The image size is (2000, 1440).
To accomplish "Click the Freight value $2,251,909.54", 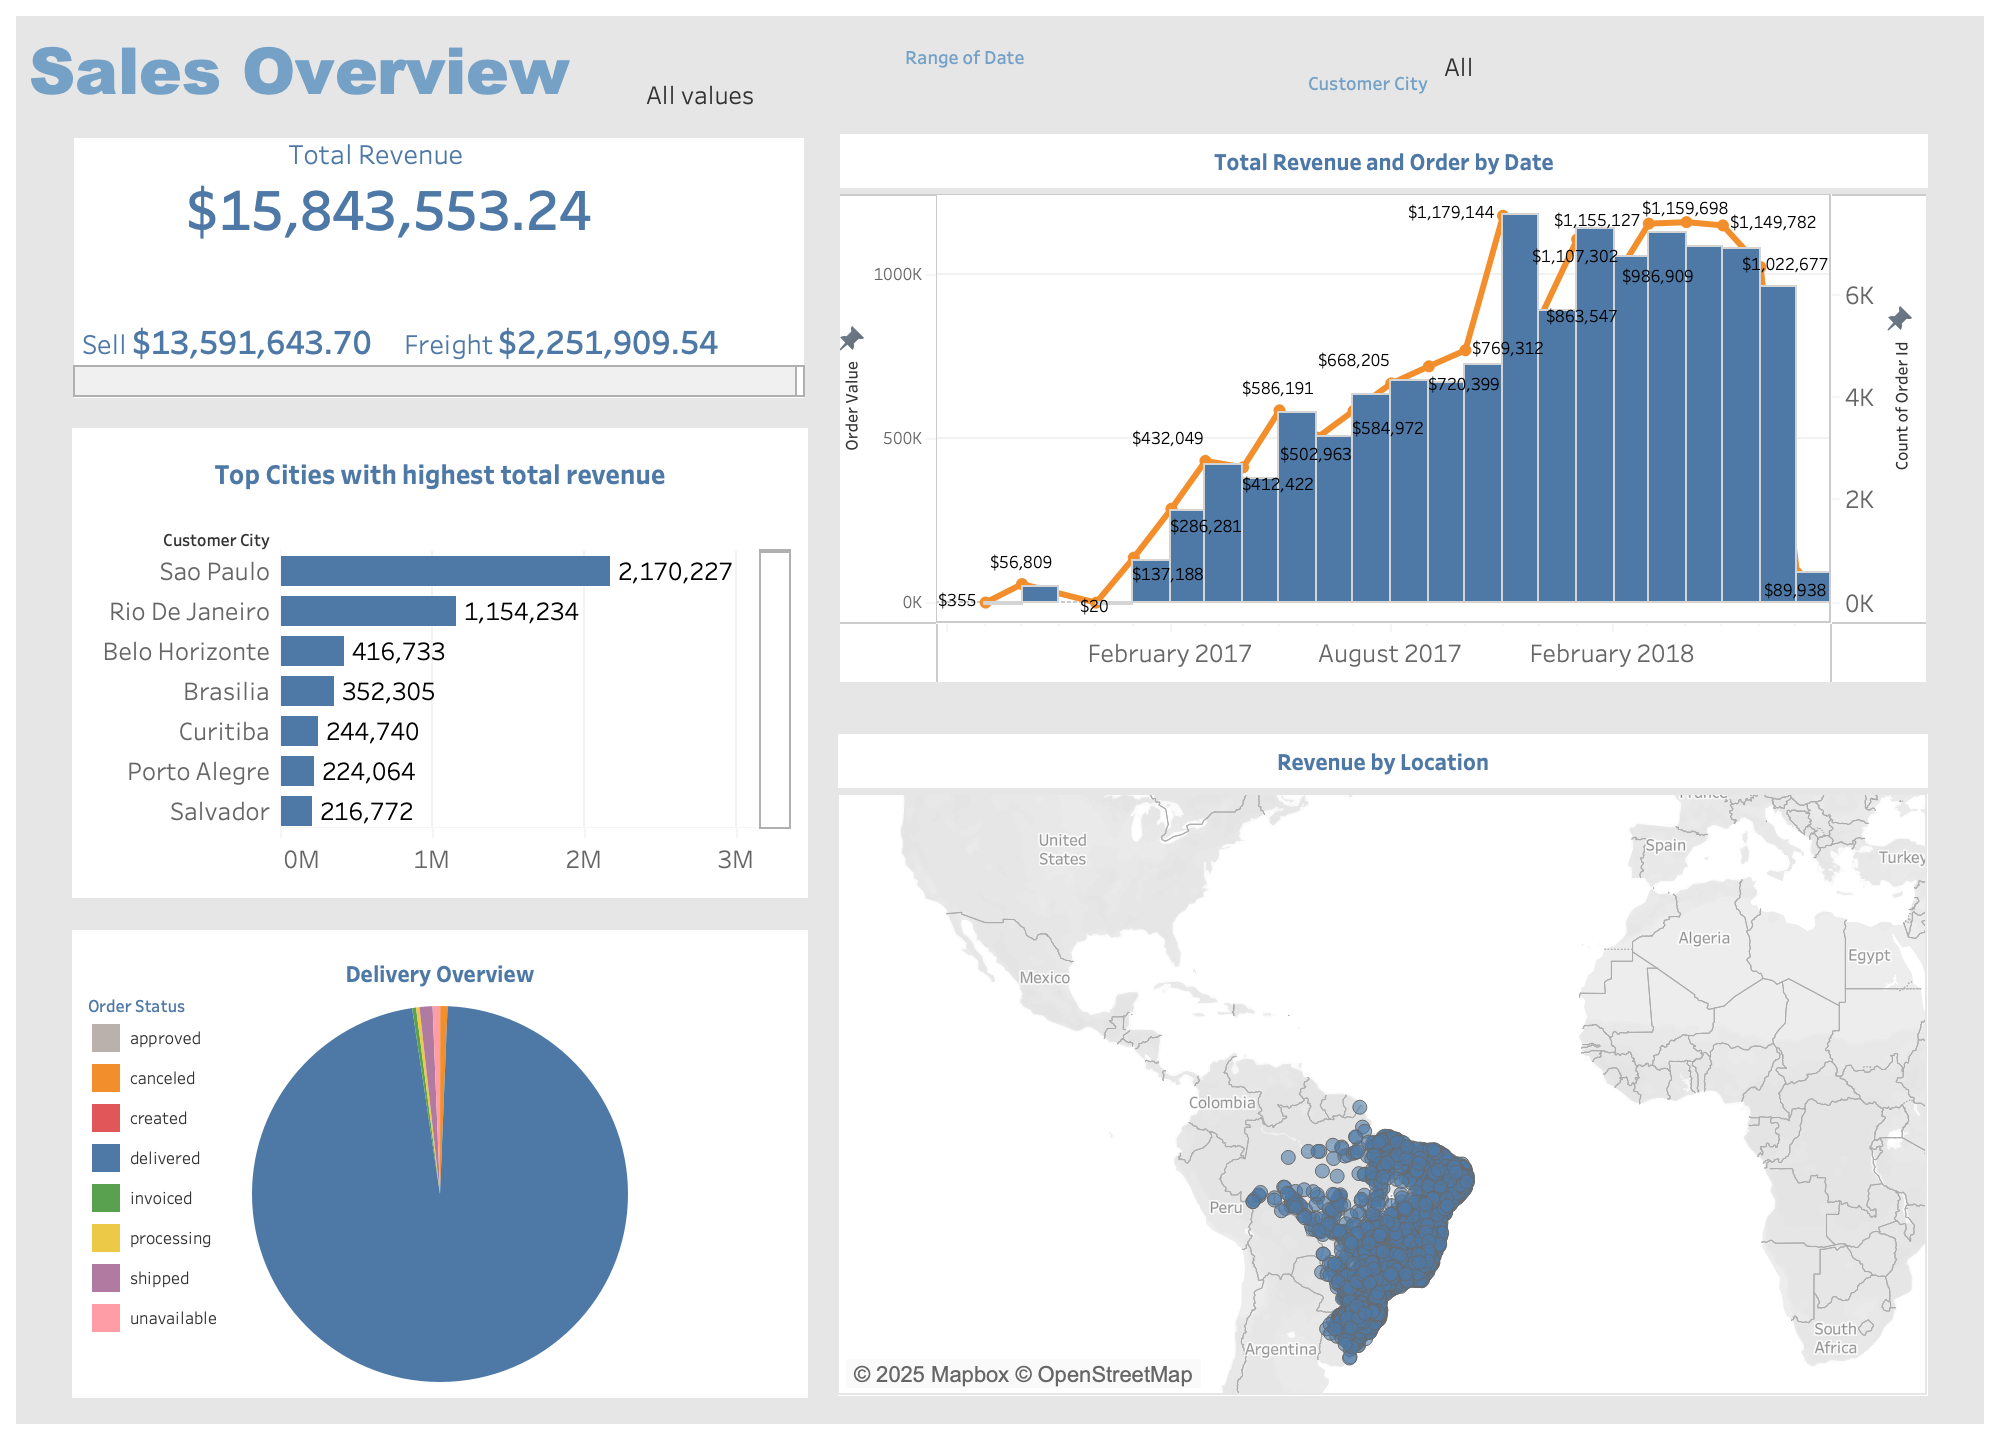I will [x=608, y=343].
